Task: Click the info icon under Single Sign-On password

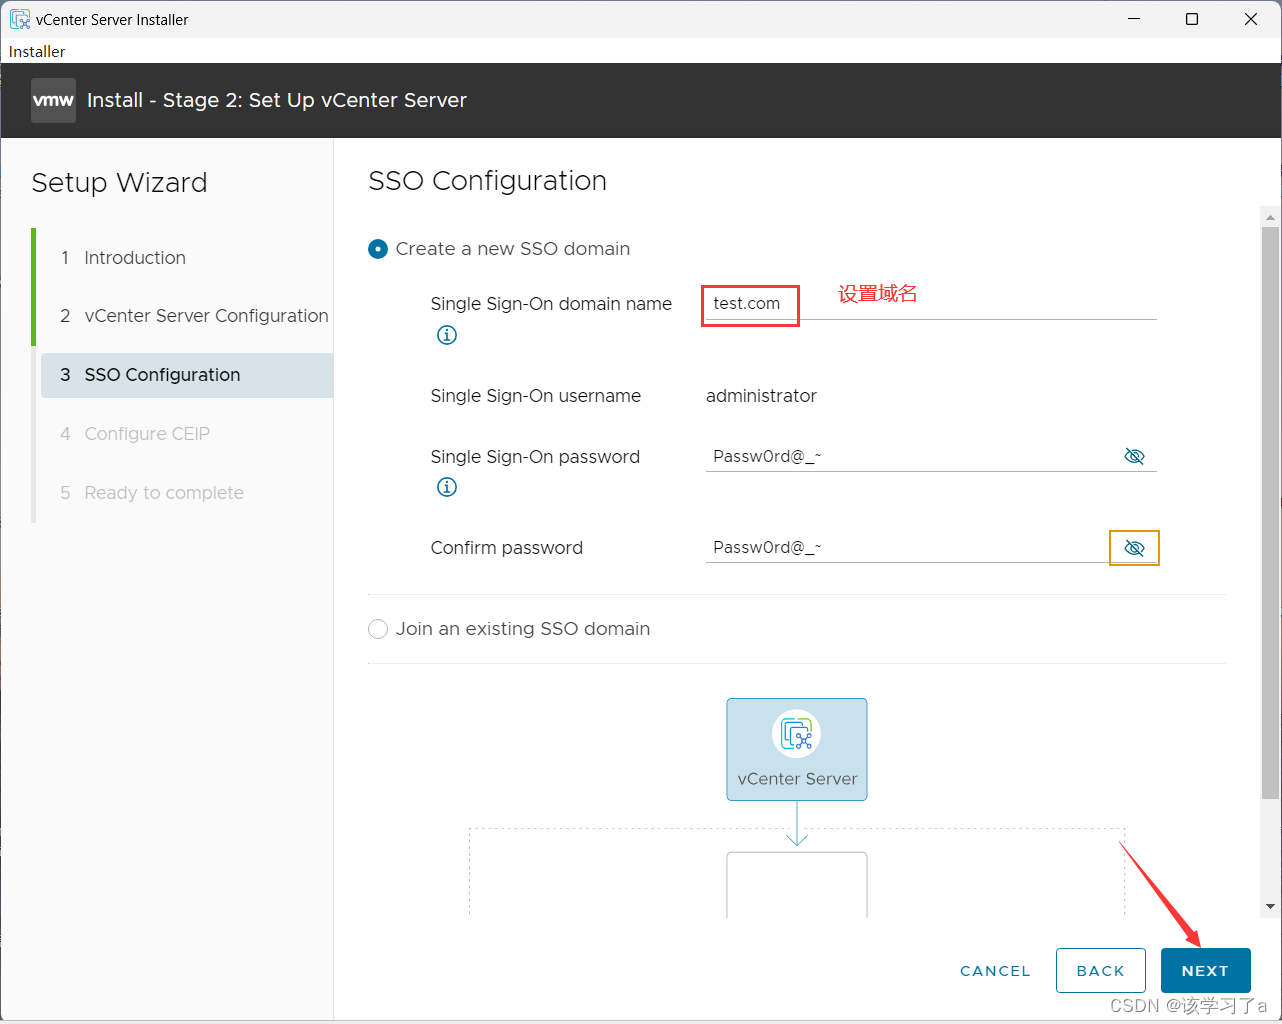Action: [447, 487]
